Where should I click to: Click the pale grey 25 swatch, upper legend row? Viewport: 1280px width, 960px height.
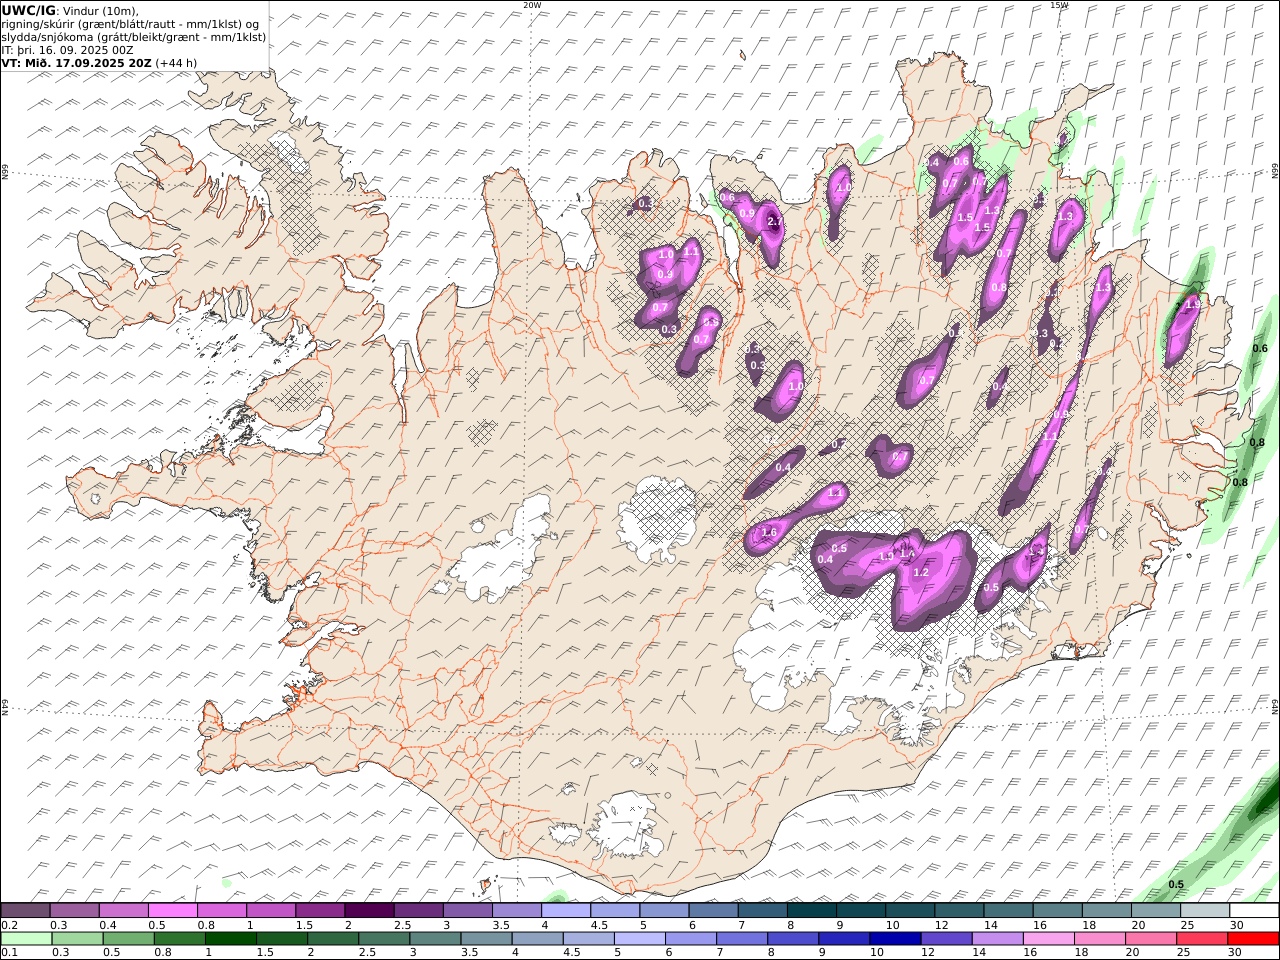pos(1206,910)
